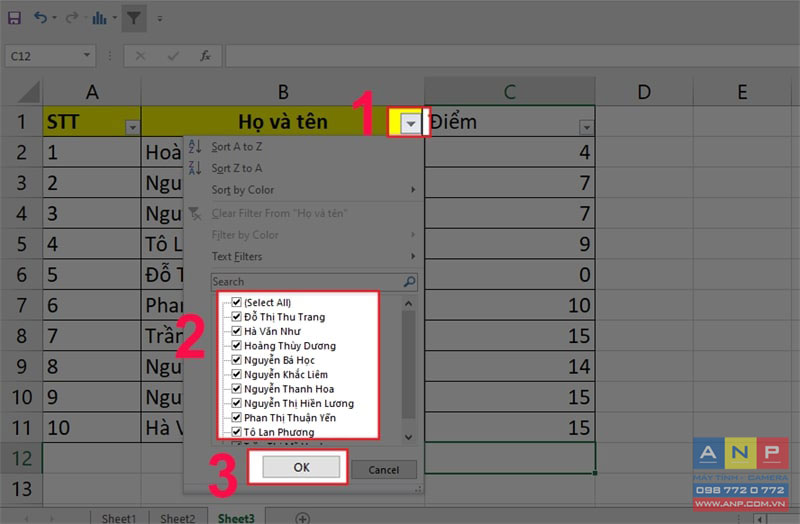
Task: Click the horizontal scroll left arrow
Action: click(x=760, y=519)
